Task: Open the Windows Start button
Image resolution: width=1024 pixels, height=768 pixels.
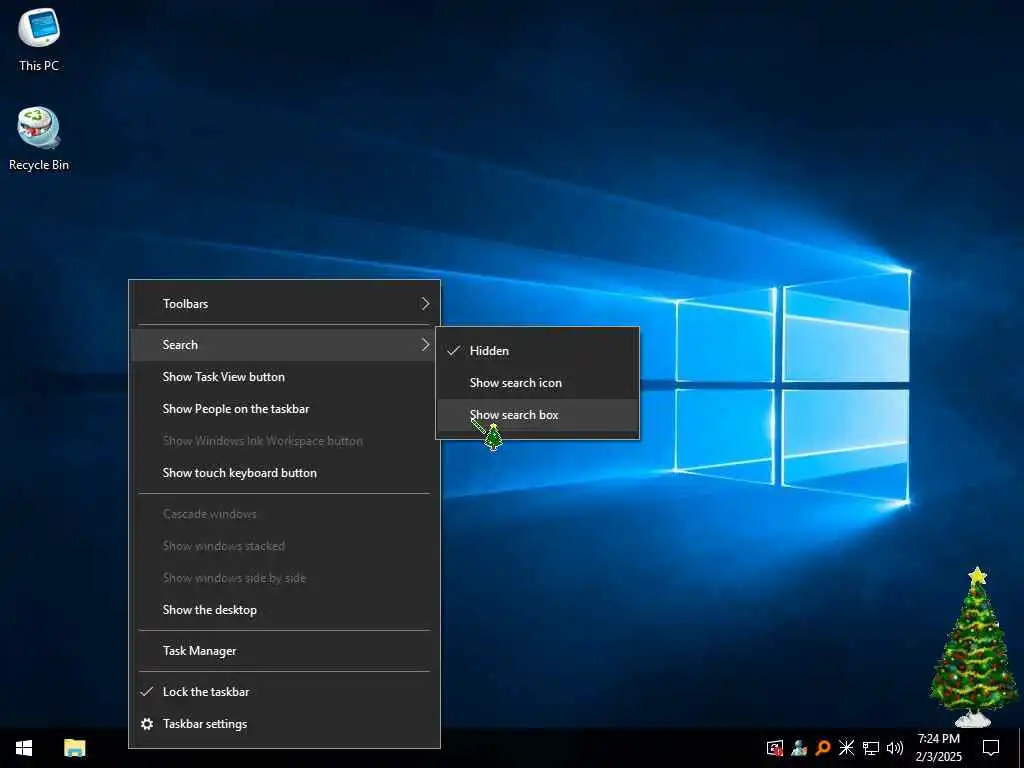Action: [24, 748]
